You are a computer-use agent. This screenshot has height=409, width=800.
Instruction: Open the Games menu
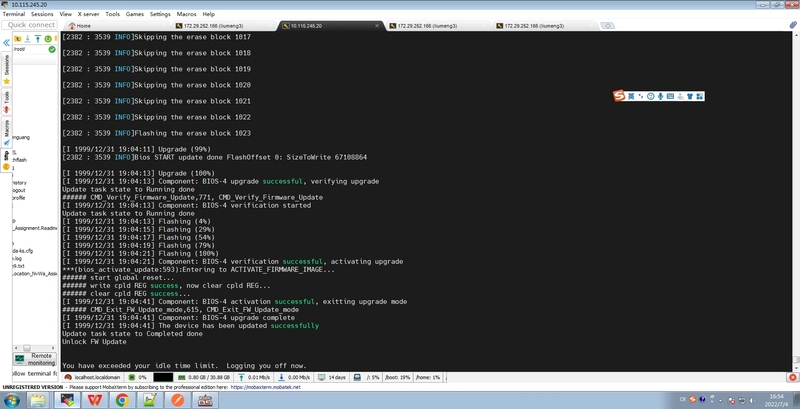point(135,14)
